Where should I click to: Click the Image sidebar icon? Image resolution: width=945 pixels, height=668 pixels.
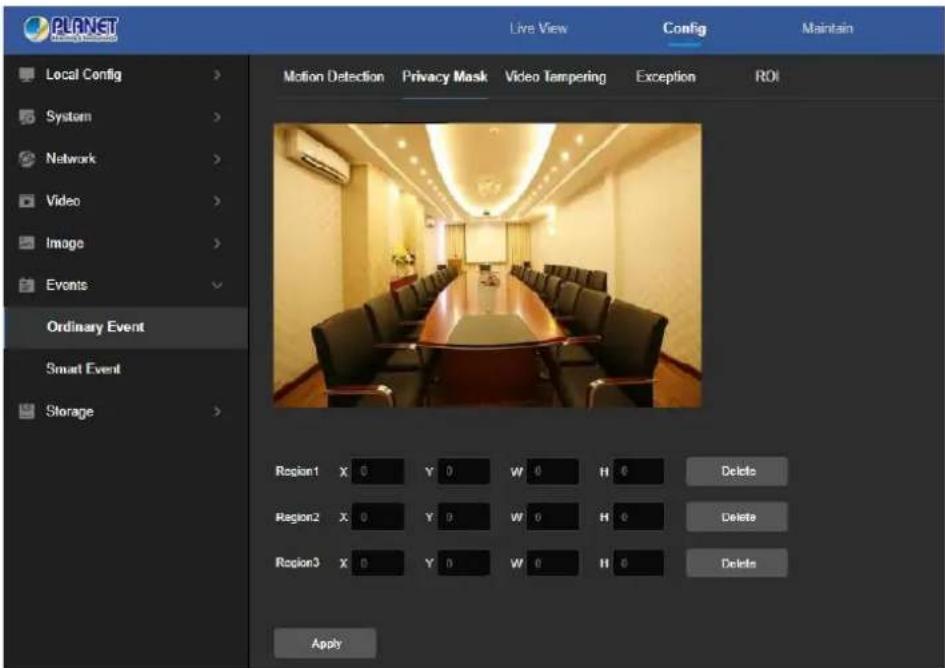(27, 243)
